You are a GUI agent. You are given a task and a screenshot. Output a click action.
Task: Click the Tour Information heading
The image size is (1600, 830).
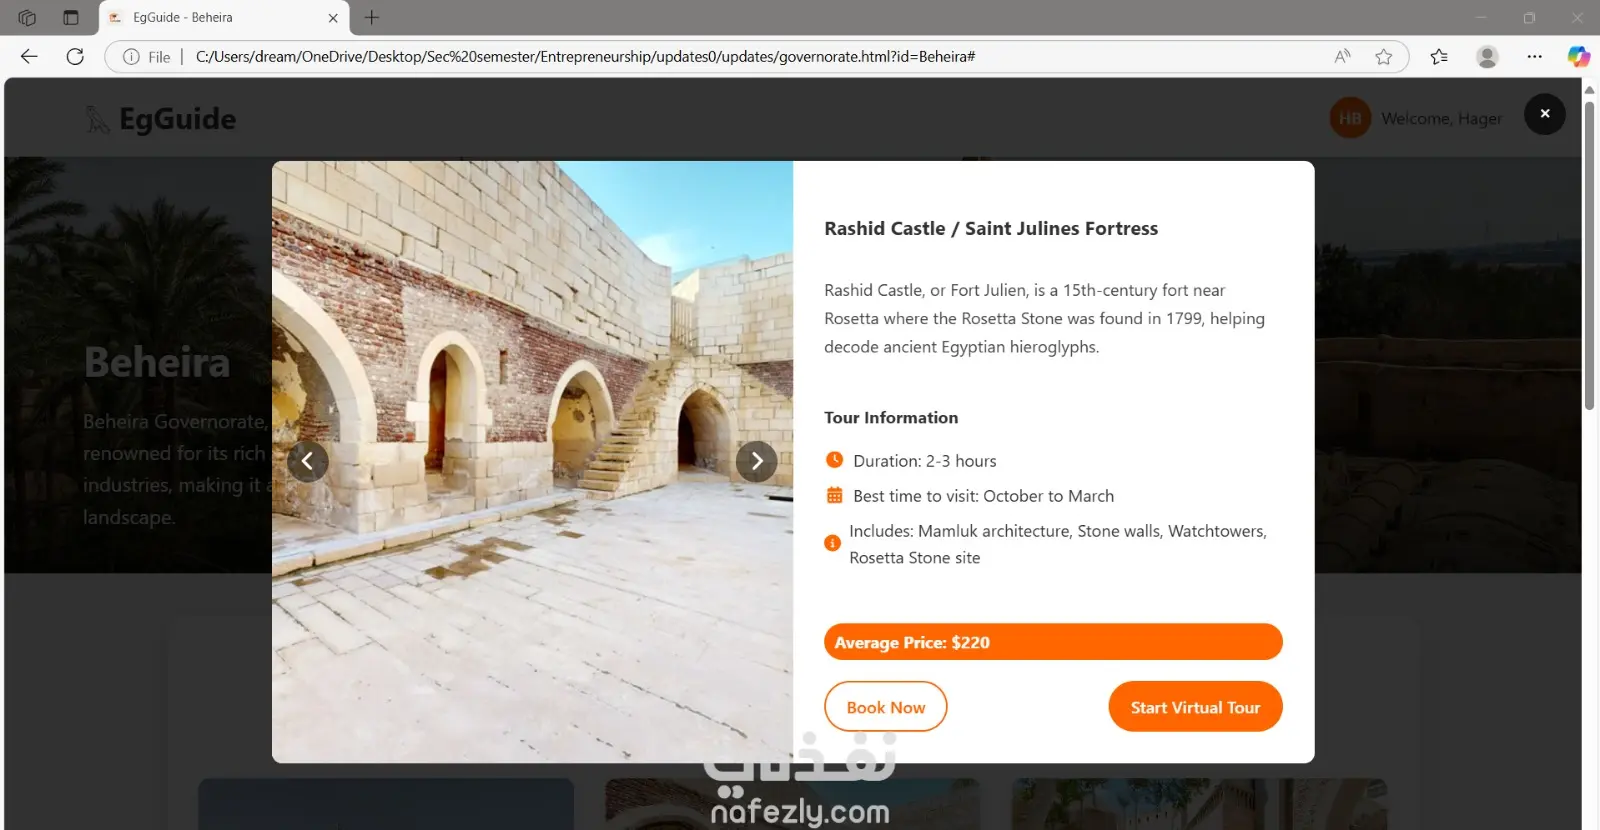[891, 418]
